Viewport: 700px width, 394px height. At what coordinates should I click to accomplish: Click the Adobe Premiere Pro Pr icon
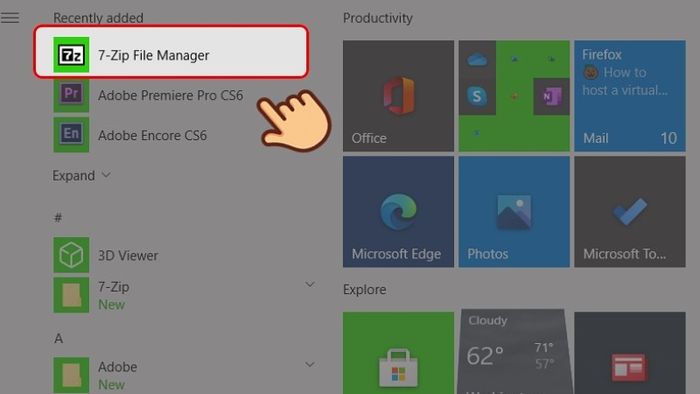click(x=71, y=94)
